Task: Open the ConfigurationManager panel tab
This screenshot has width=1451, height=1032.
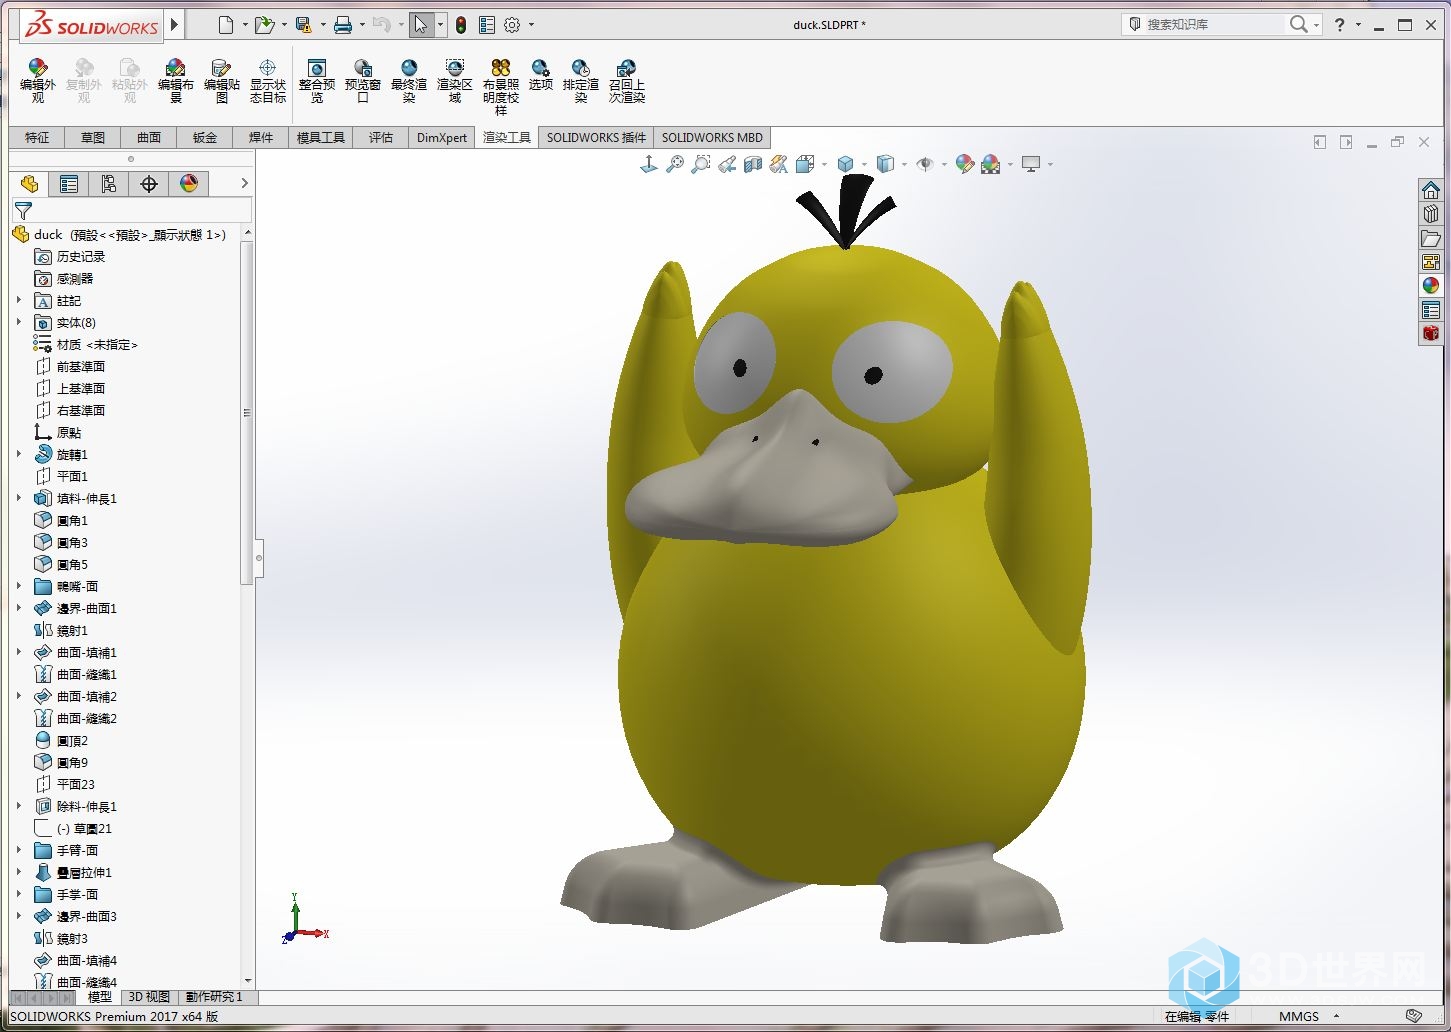Action: (109, 184)
